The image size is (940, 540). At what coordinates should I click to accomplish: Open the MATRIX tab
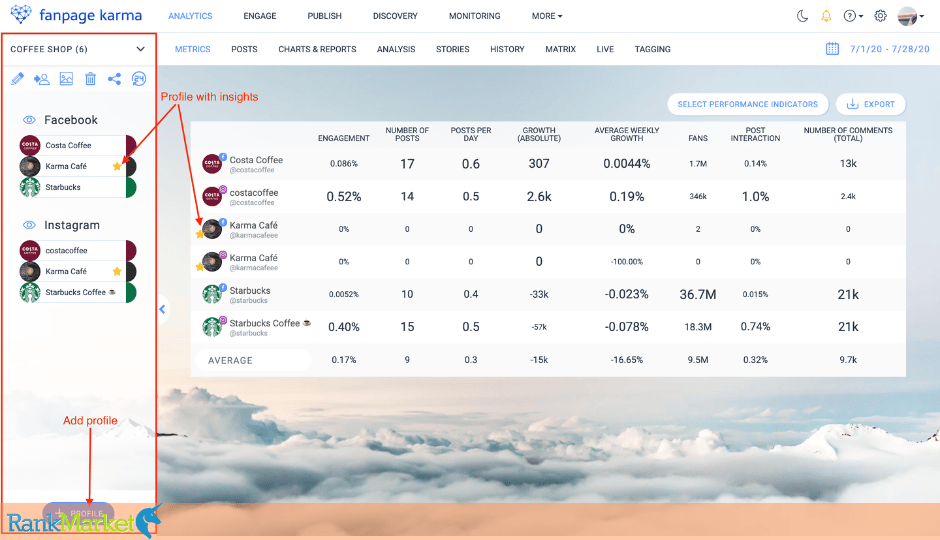(561, 49)
